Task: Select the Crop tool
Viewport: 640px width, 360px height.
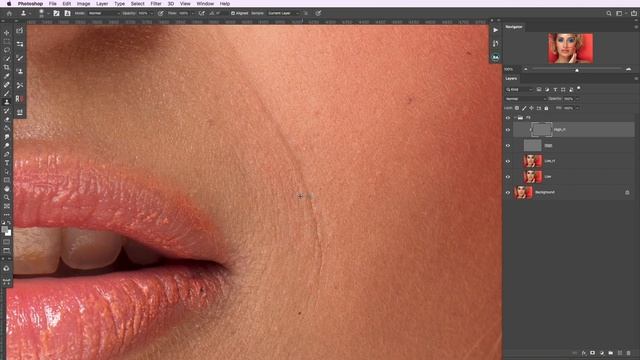Action: (x=7, y=67)
